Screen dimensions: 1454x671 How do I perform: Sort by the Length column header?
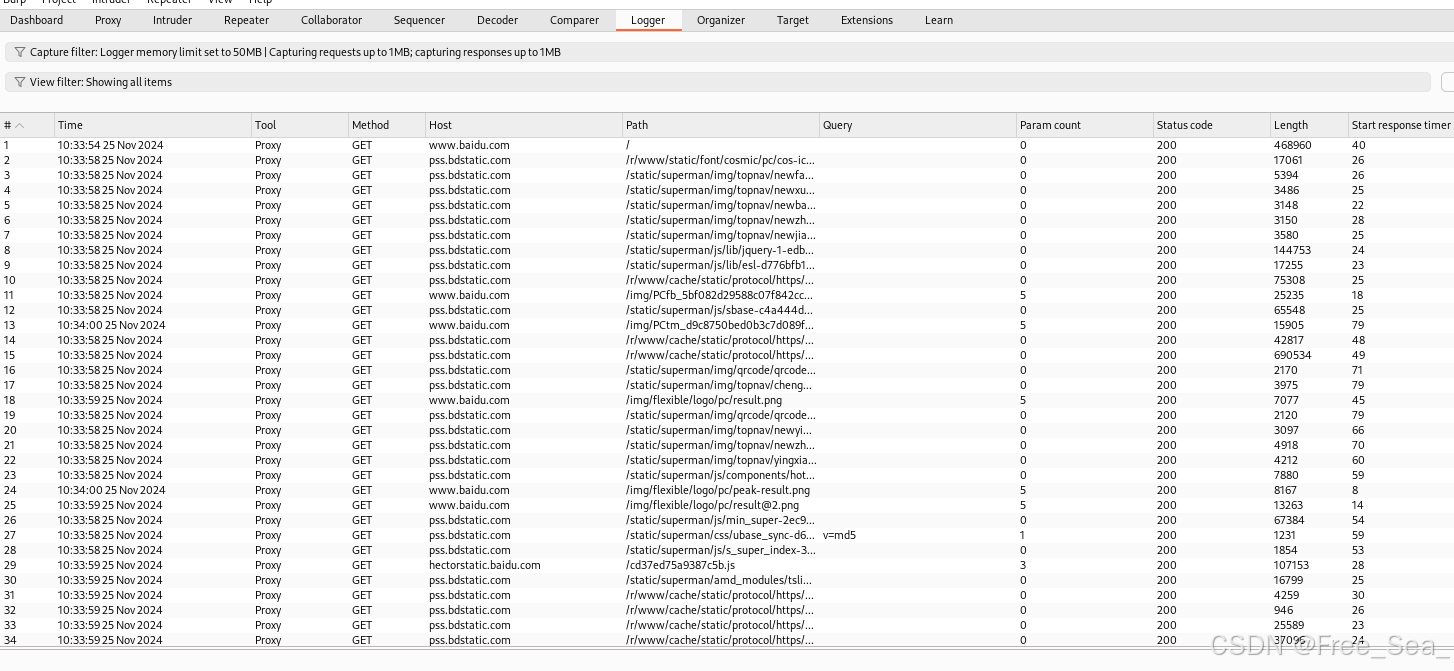click(1309, 125)
